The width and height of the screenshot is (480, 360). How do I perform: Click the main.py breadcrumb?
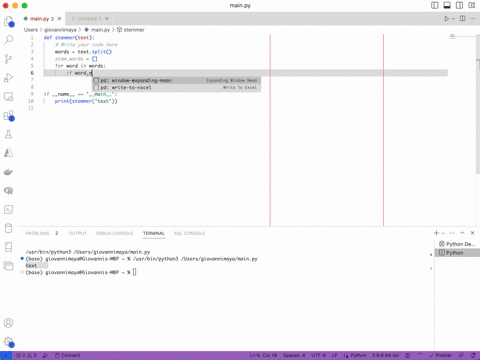(x=100, y=30)
